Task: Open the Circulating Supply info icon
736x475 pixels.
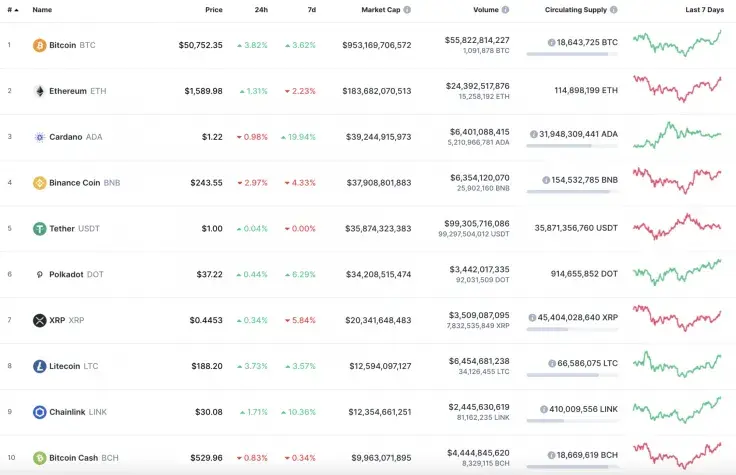Action: pyautogui.click(x=613, y=9)
